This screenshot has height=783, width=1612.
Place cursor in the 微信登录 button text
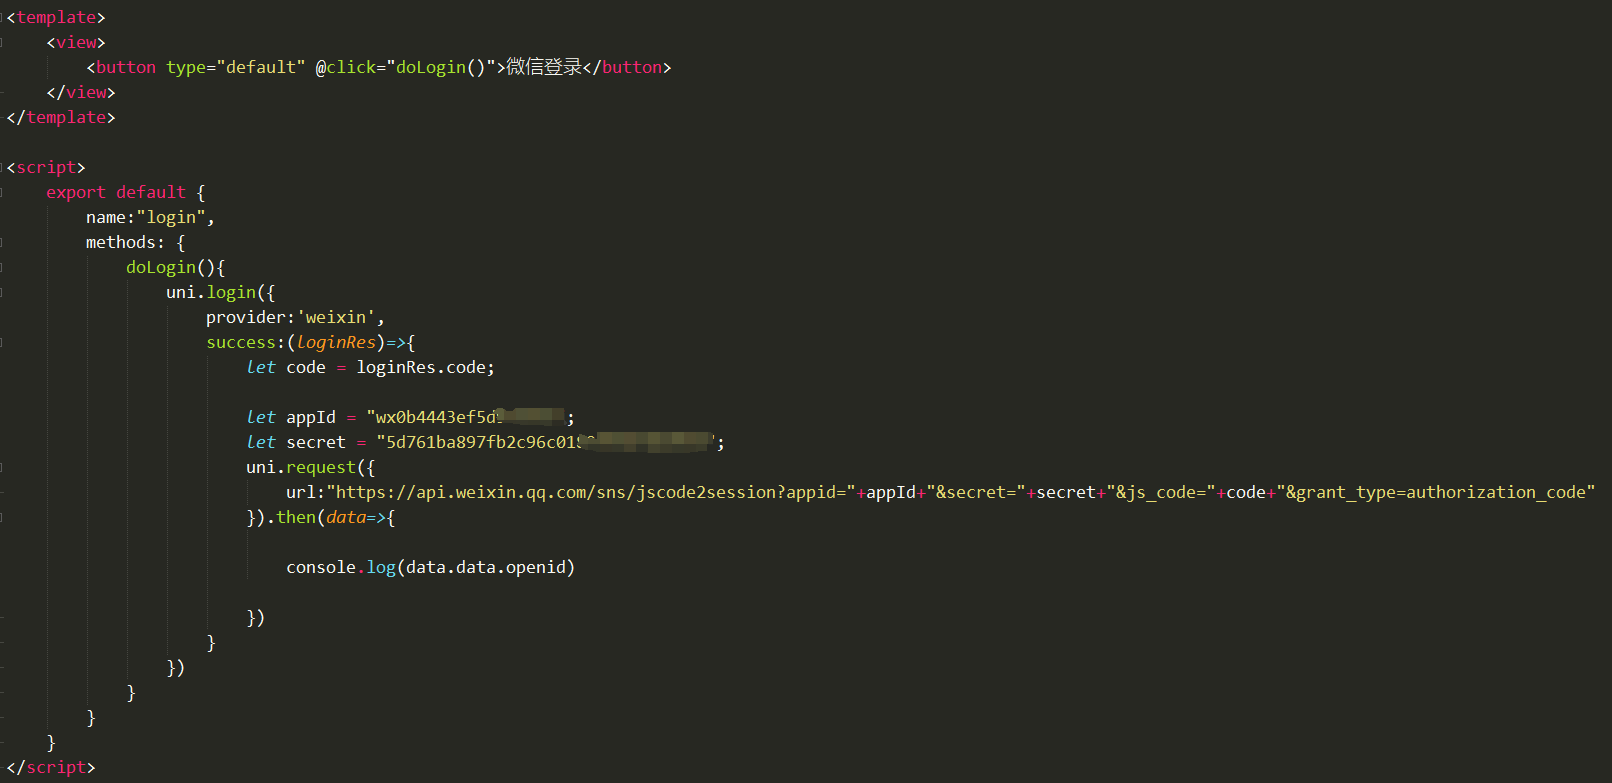pos(544,67)
